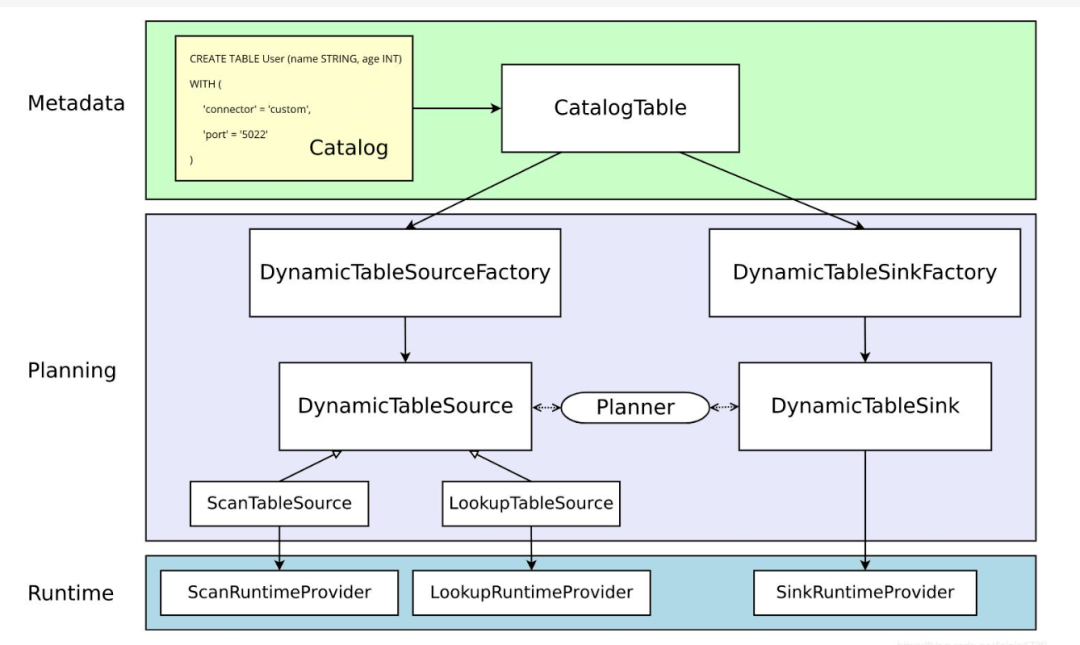Select the DynamicTableSourceFactory node

(405, 270)
